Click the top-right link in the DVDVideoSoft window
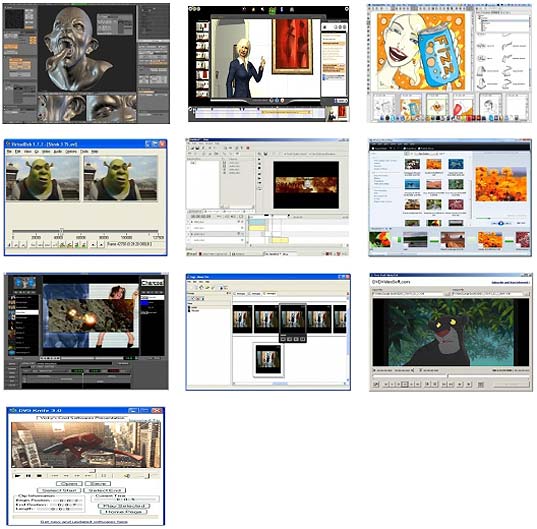The image size is (537, 529). point(511,283)
